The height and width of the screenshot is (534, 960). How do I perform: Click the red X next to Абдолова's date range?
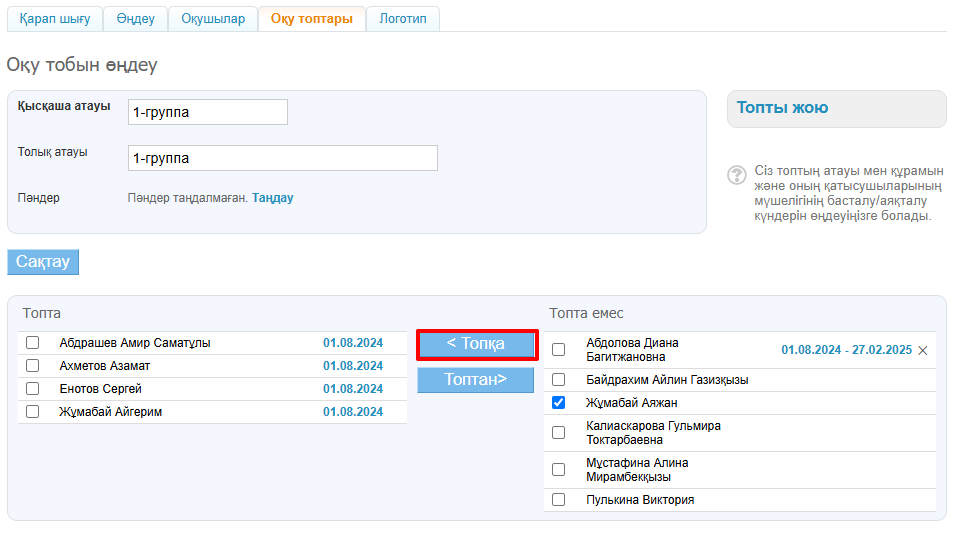[922, 350]
